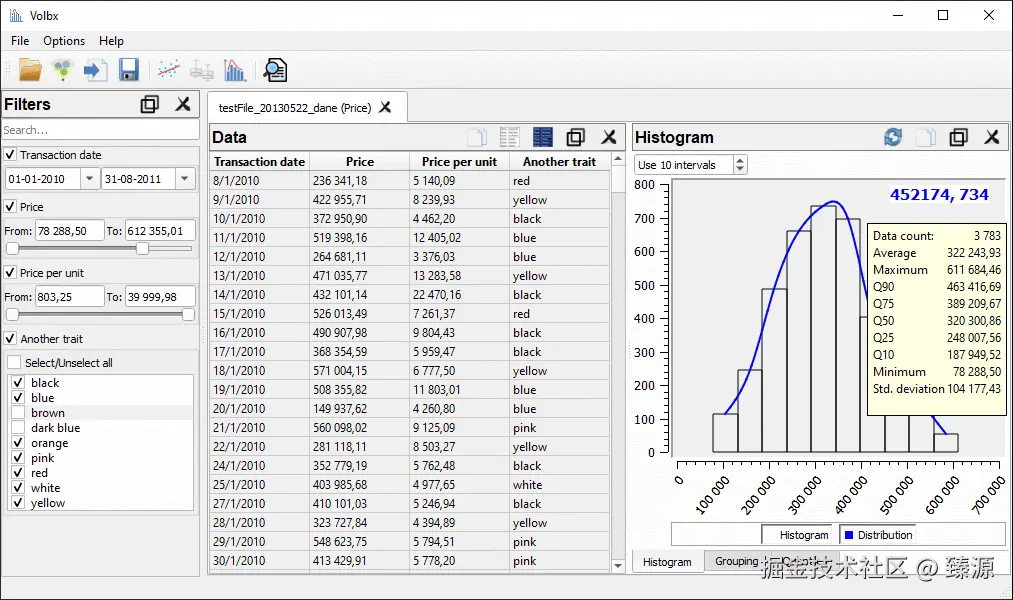
Task: Check Select/Unselect all checkbox
Action: [x=14, y=362]
